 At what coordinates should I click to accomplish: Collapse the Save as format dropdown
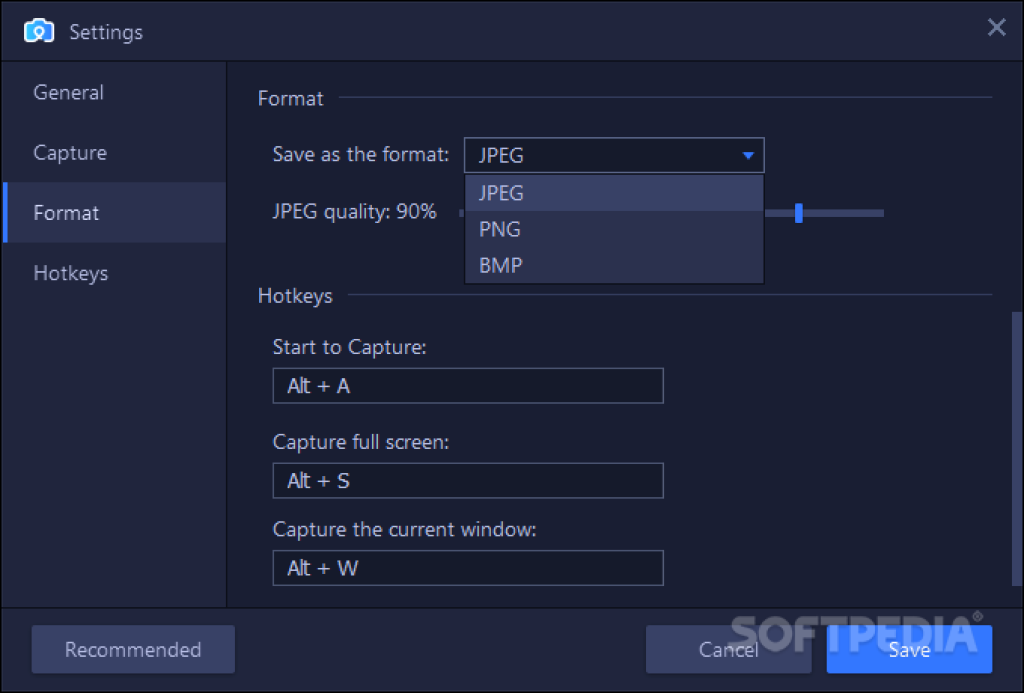click(614, 155)
